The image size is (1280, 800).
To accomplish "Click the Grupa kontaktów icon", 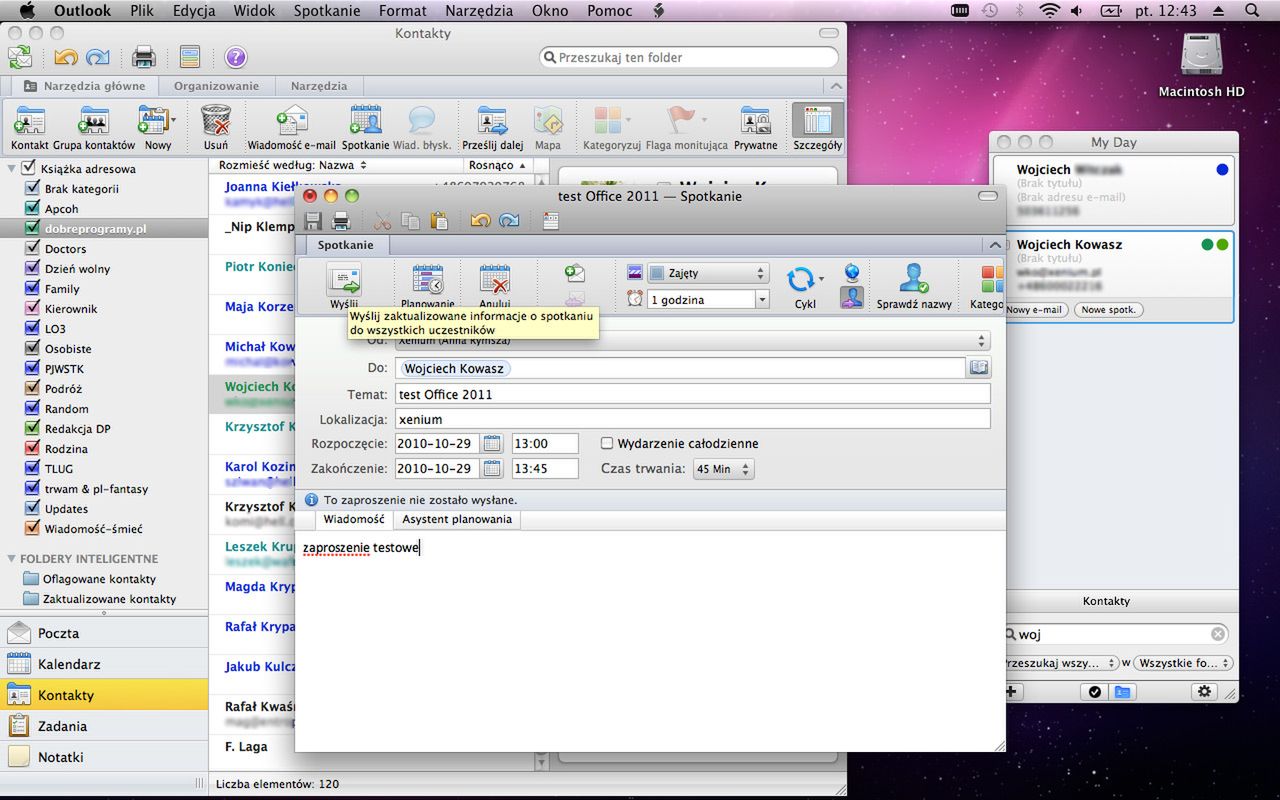I will 94,122.
